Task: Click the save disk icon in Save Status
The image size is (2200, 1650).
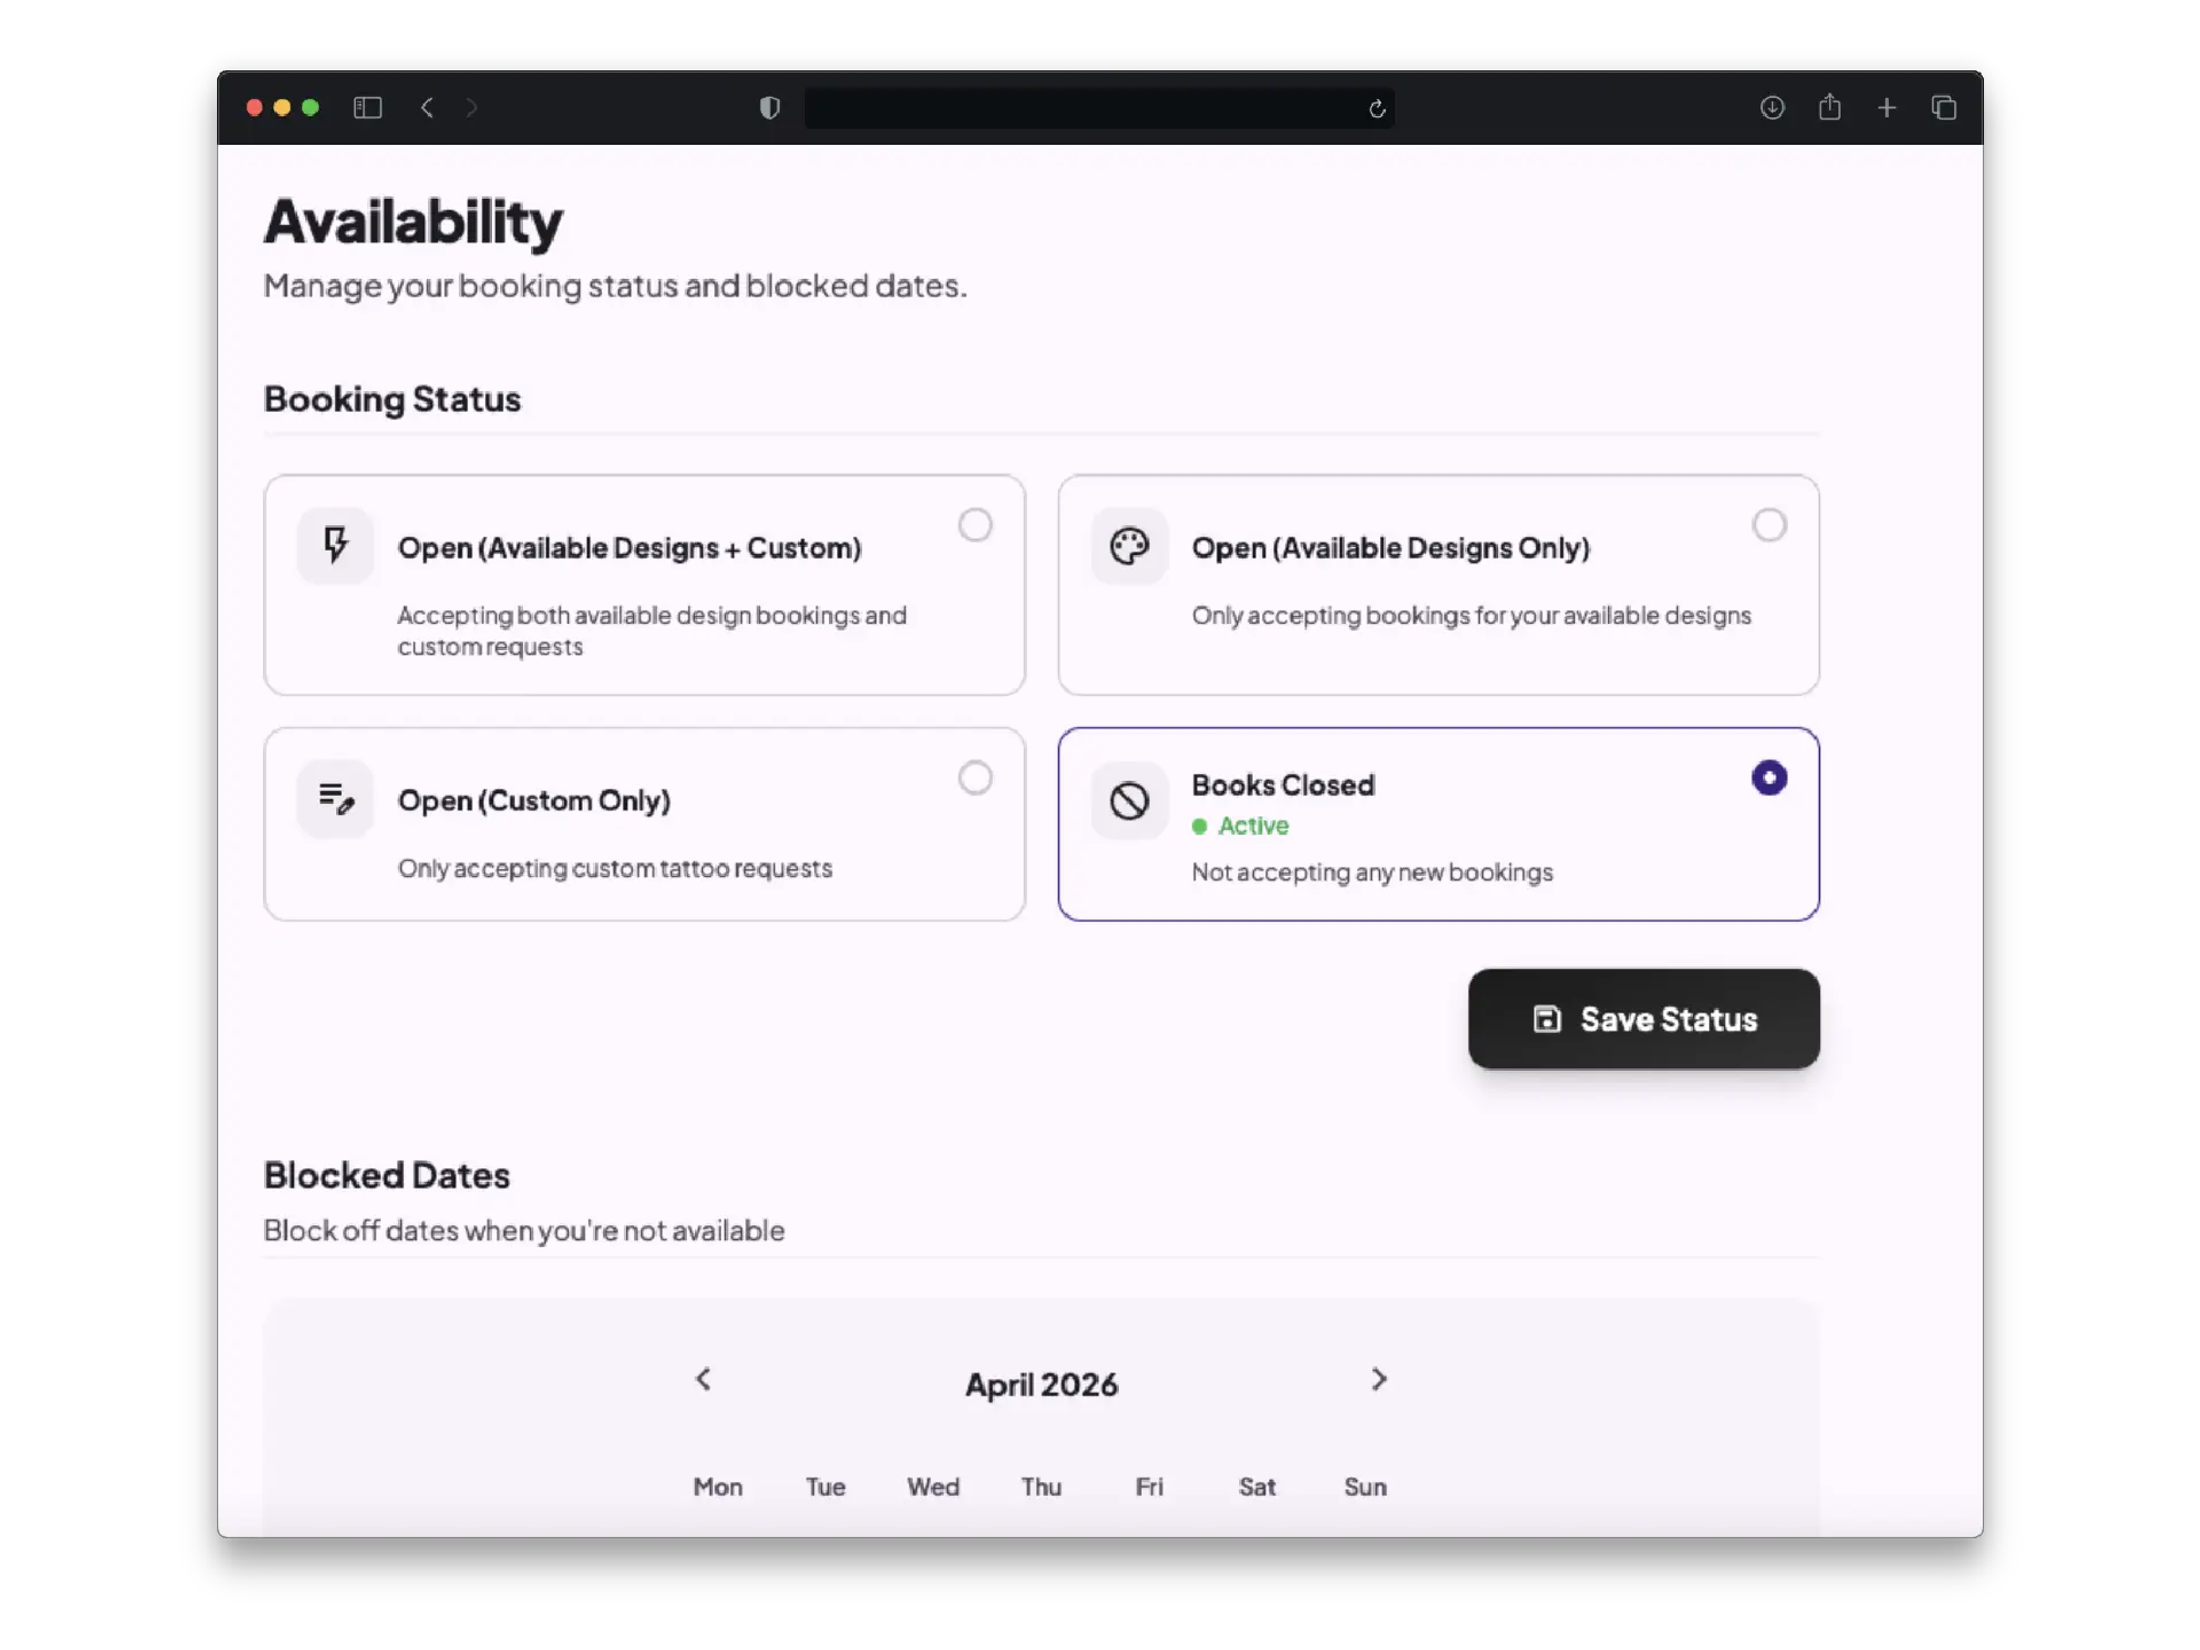Action: pyautogui.click(x=1546, y=1018)
